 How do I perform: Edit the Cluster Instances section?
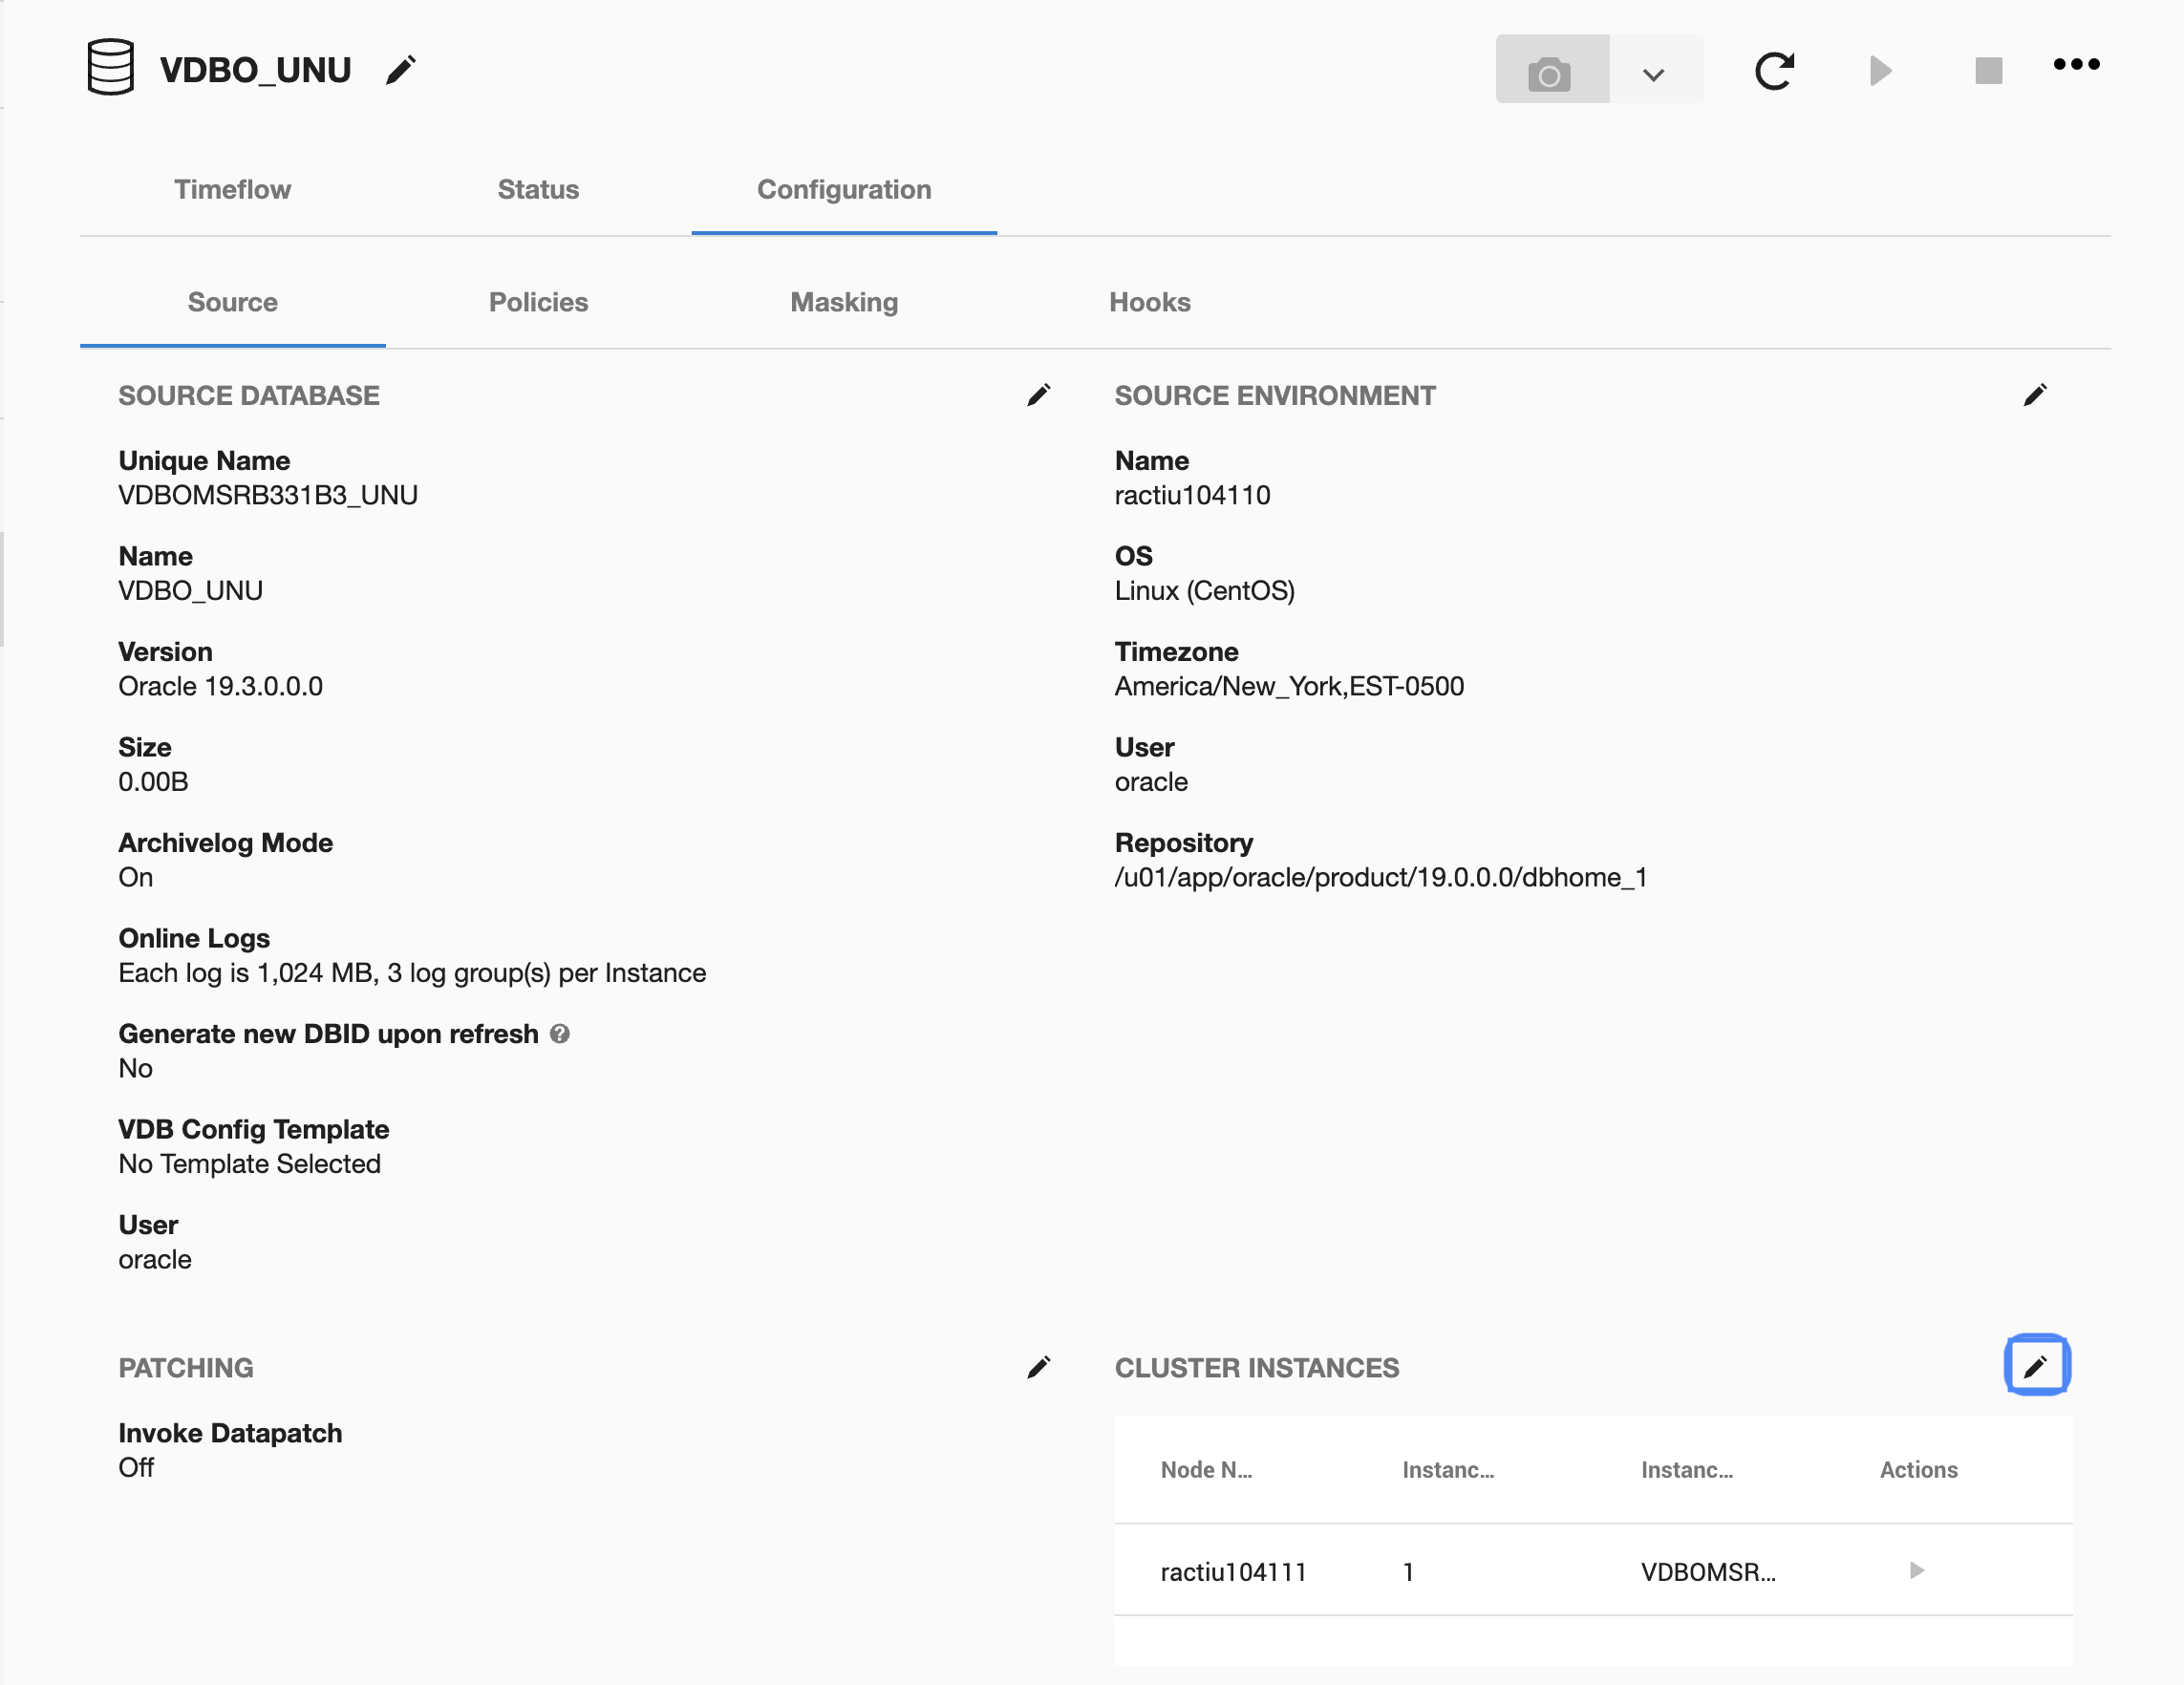(x=2036, y=1365)
